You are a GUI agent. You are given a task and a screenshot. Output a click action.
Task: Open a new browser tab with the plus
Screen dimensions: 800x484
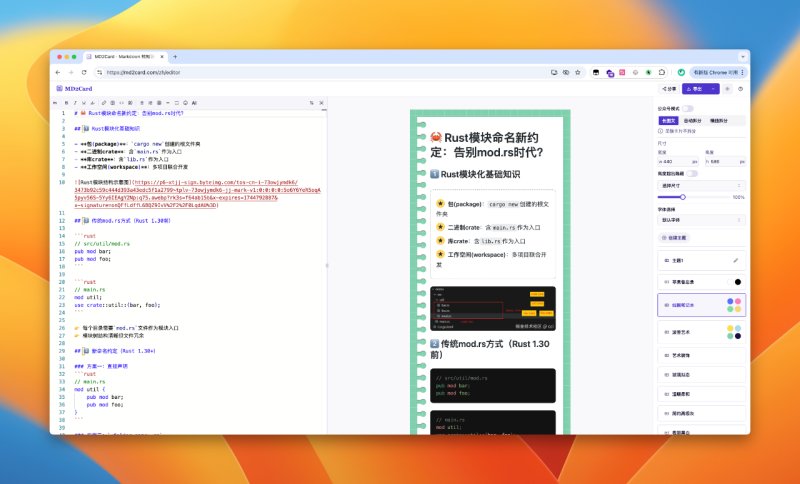[x=175, y=57]
